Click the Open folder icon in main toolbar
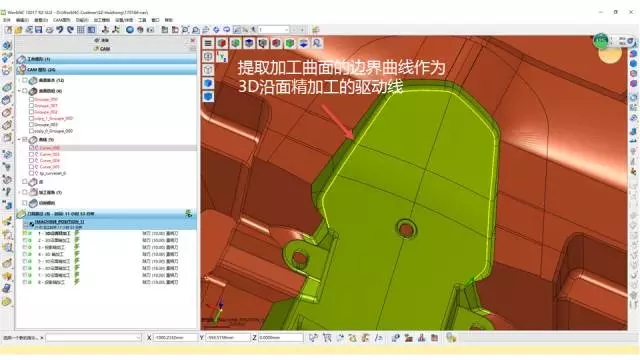 18,30
